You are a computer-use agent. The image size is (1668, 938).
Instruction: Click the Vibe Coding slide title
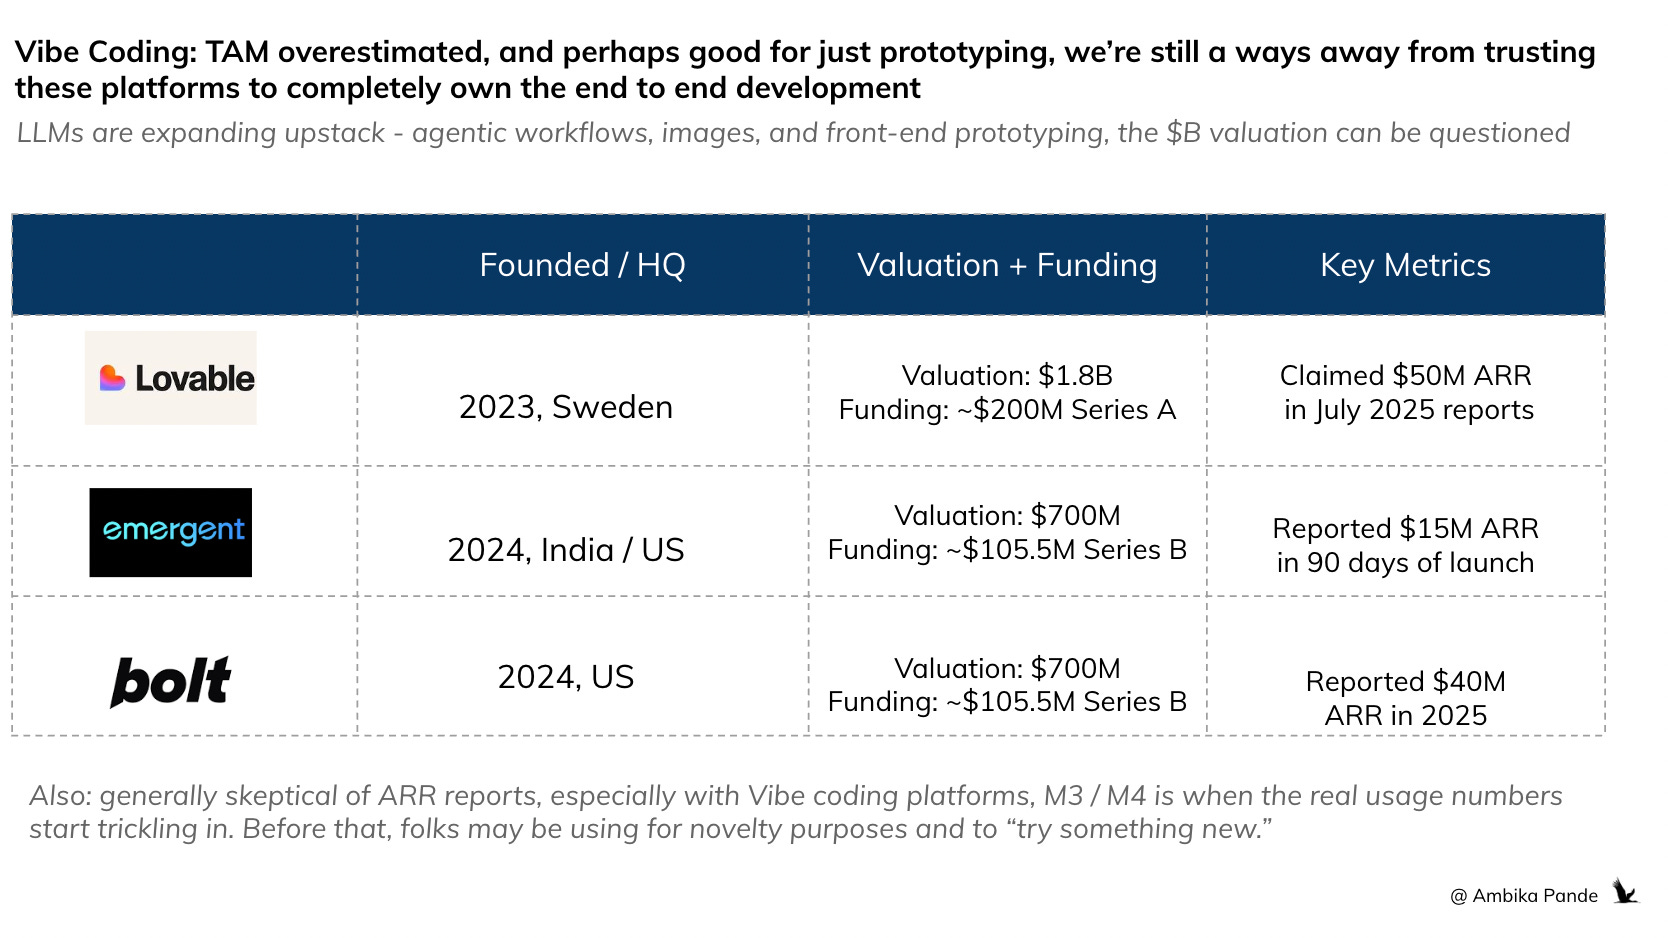pos(805,70)
